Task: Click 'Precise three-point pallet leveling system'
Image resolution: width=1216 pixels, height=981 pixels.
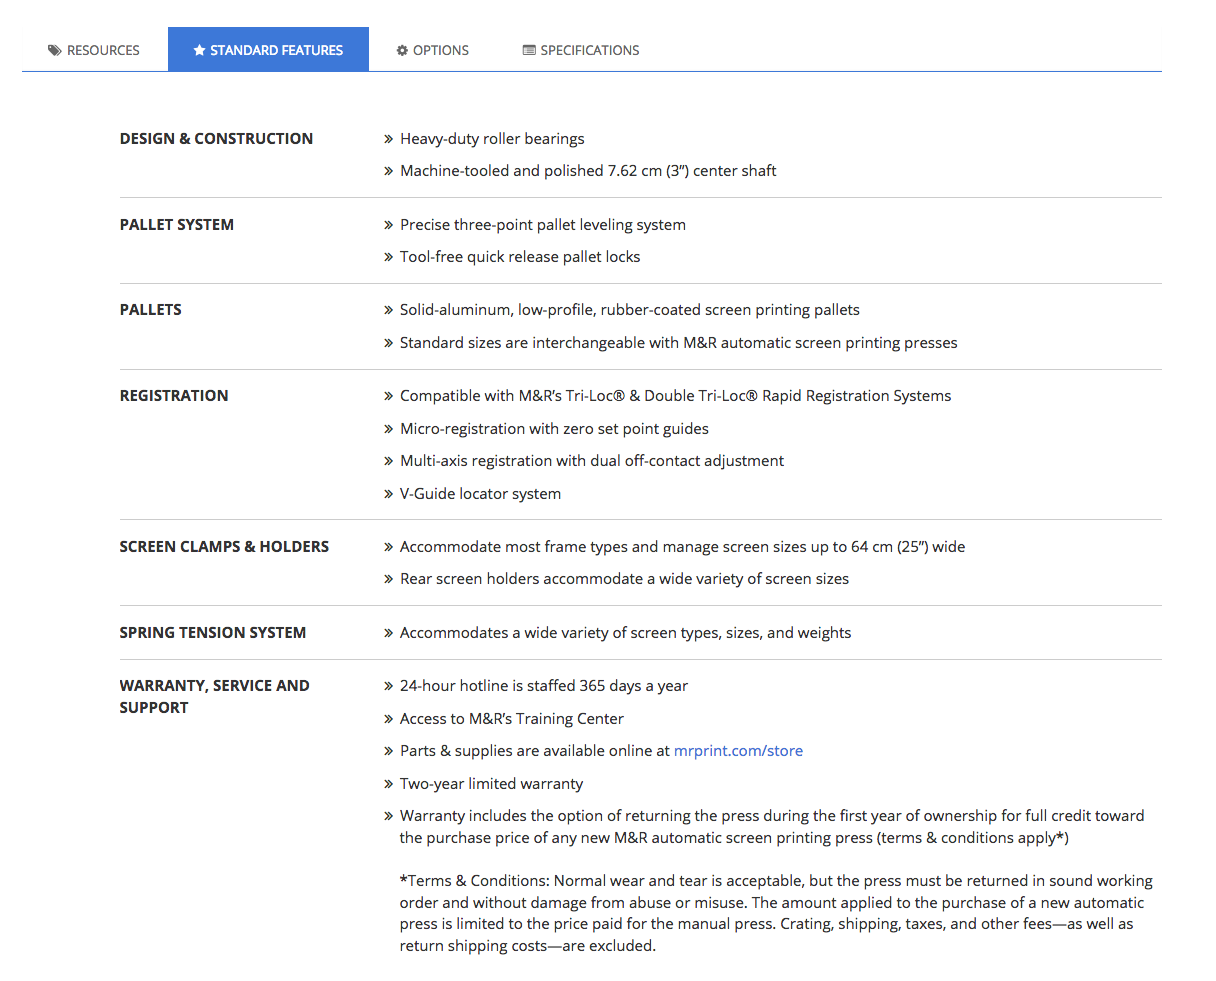Action: point(543,225)
